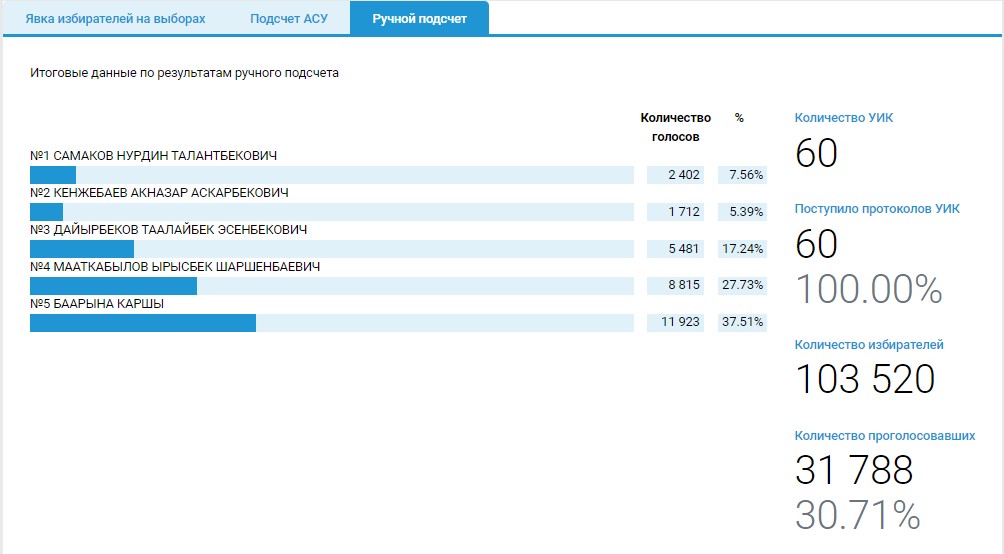Select candidate №2 Кенжебаев Акназар Аскарбекович

pyautogui.click(x=159, y=193)
